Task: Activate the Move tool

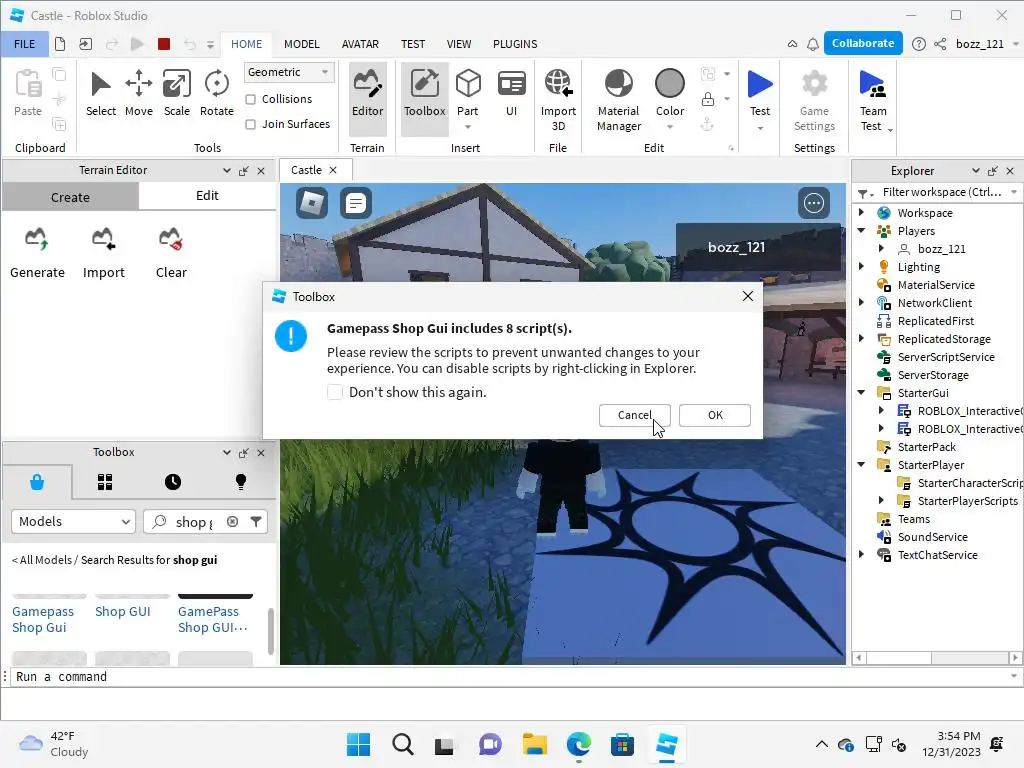Action: 138,95
